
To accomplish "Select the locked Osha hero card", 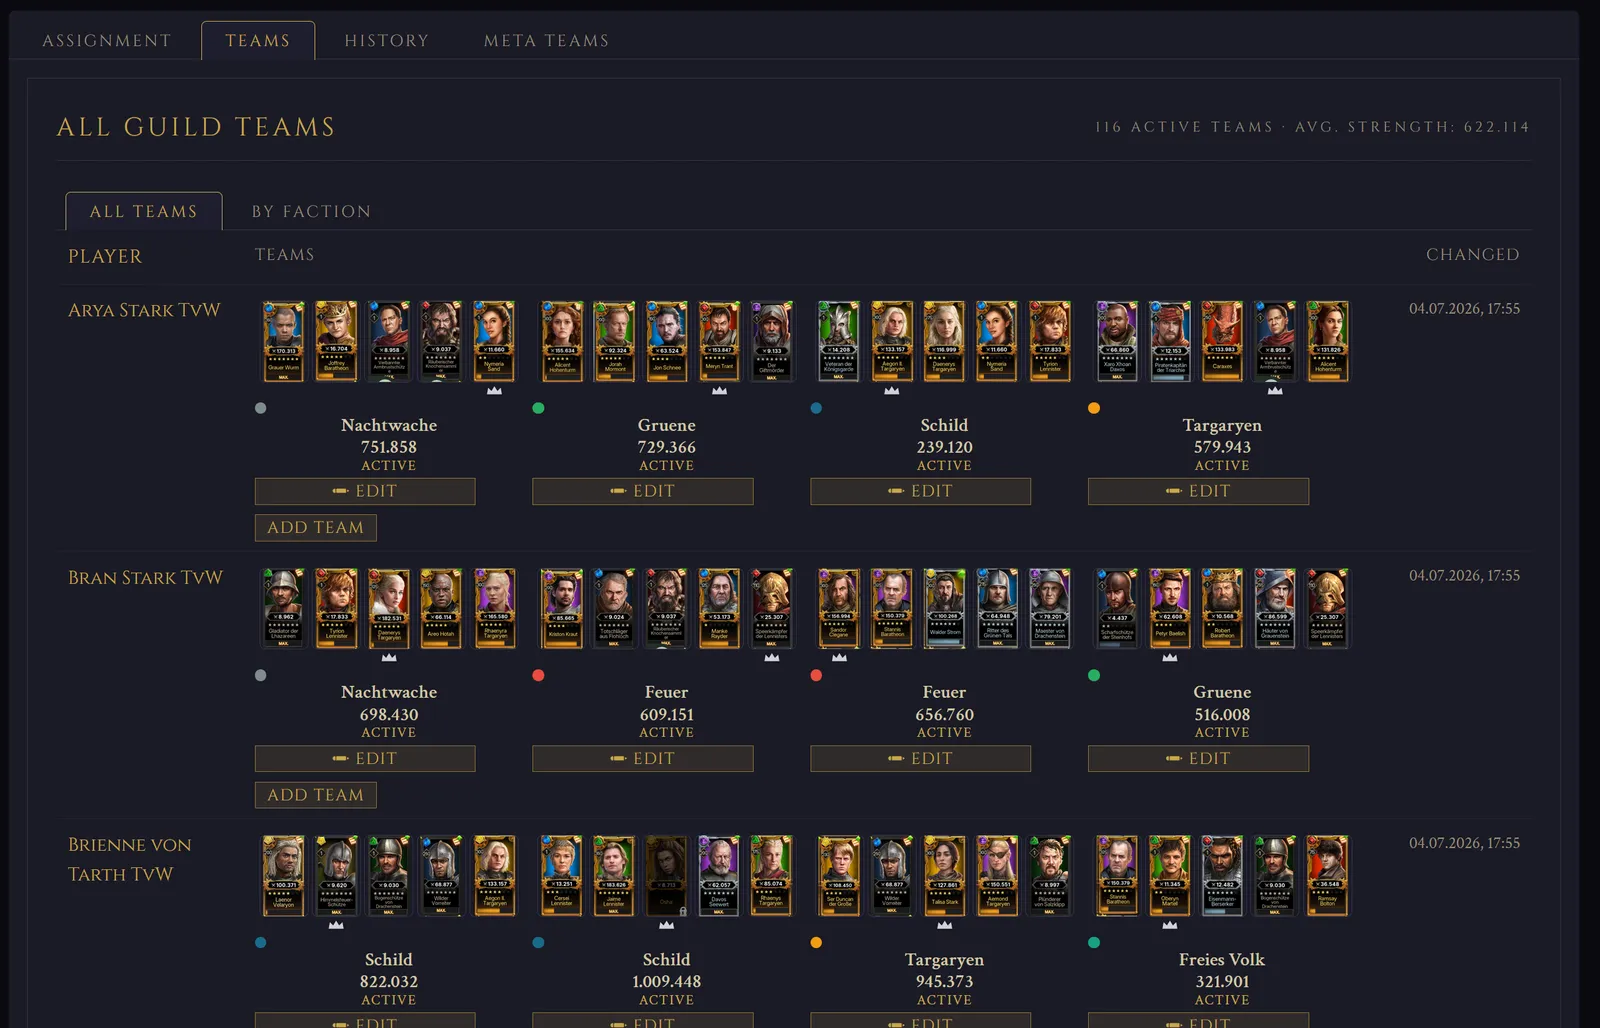I will [666, 876].
